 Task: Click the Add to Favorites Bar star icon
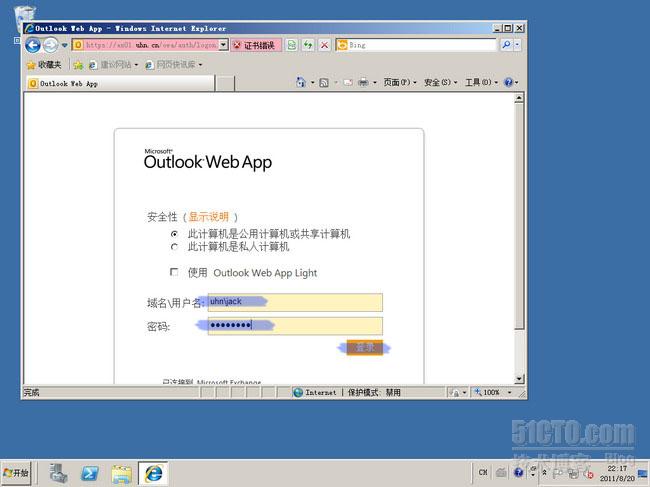tap(78, 65)
